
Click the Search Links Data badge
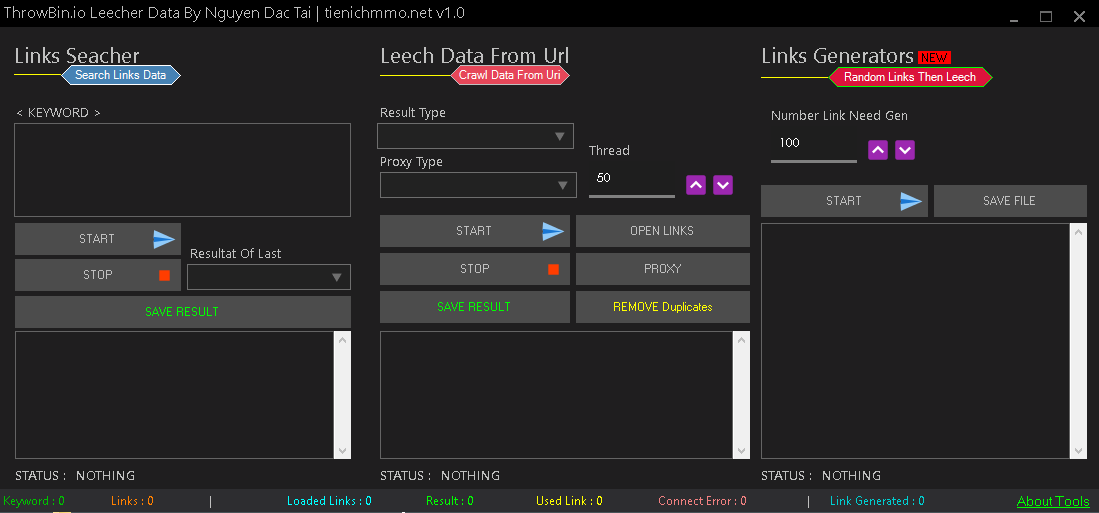click(121, 75)
